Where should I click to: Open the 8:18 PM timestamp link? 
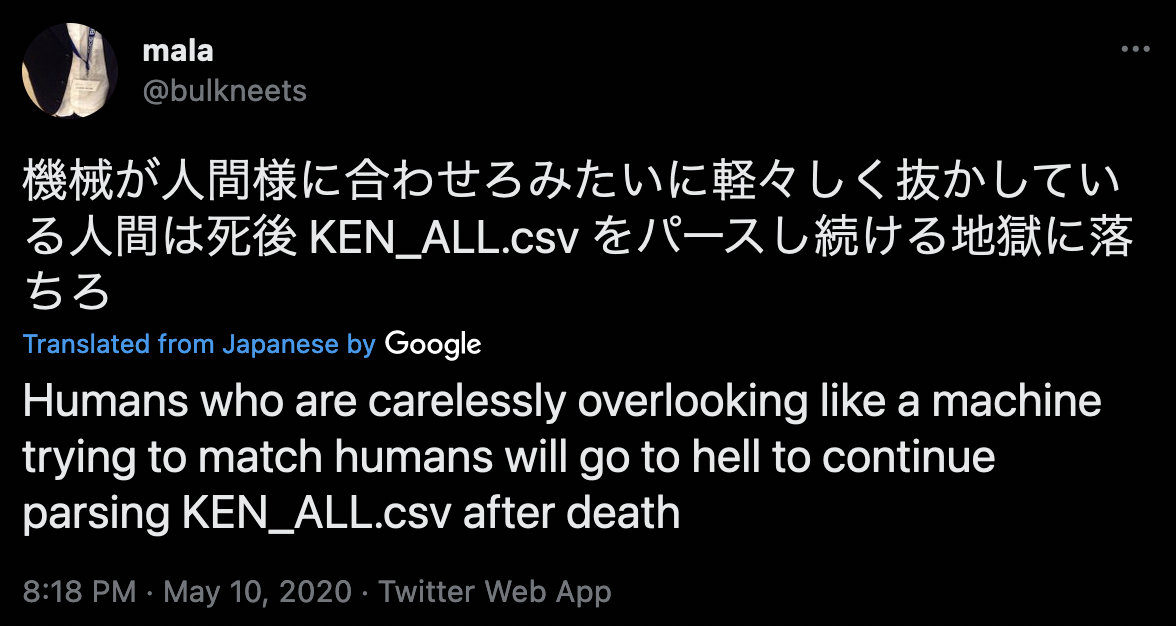click(x=78, y=591)
